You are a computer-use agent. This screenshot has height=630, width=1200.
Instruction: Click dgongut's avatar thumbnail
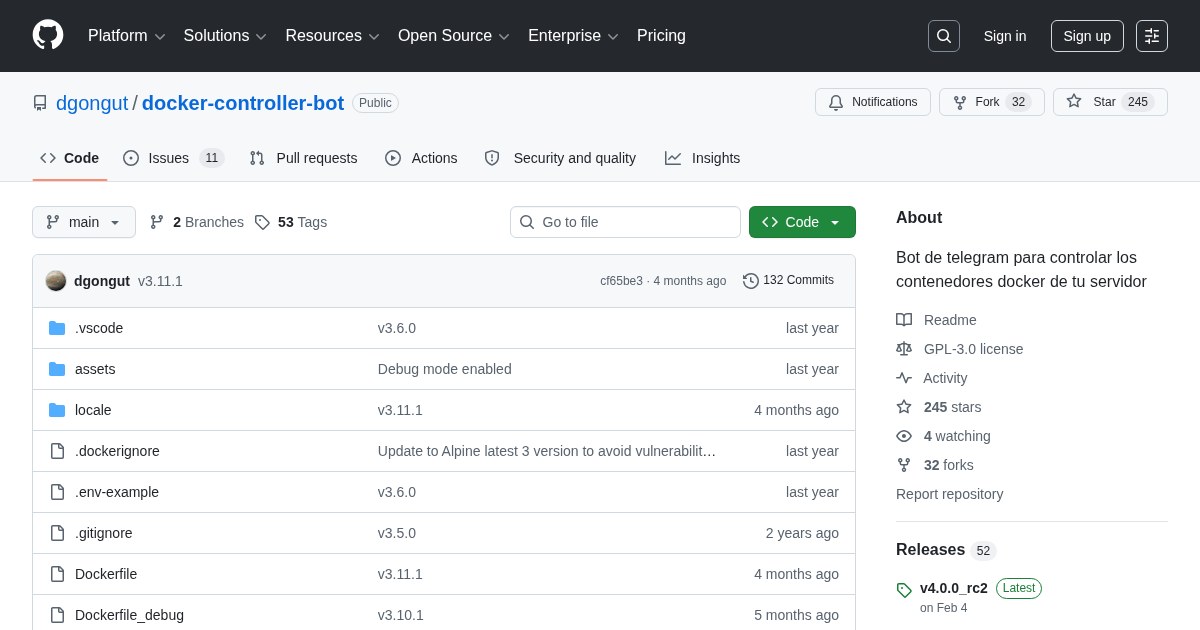pyautogui.click(x=56, y=281)
